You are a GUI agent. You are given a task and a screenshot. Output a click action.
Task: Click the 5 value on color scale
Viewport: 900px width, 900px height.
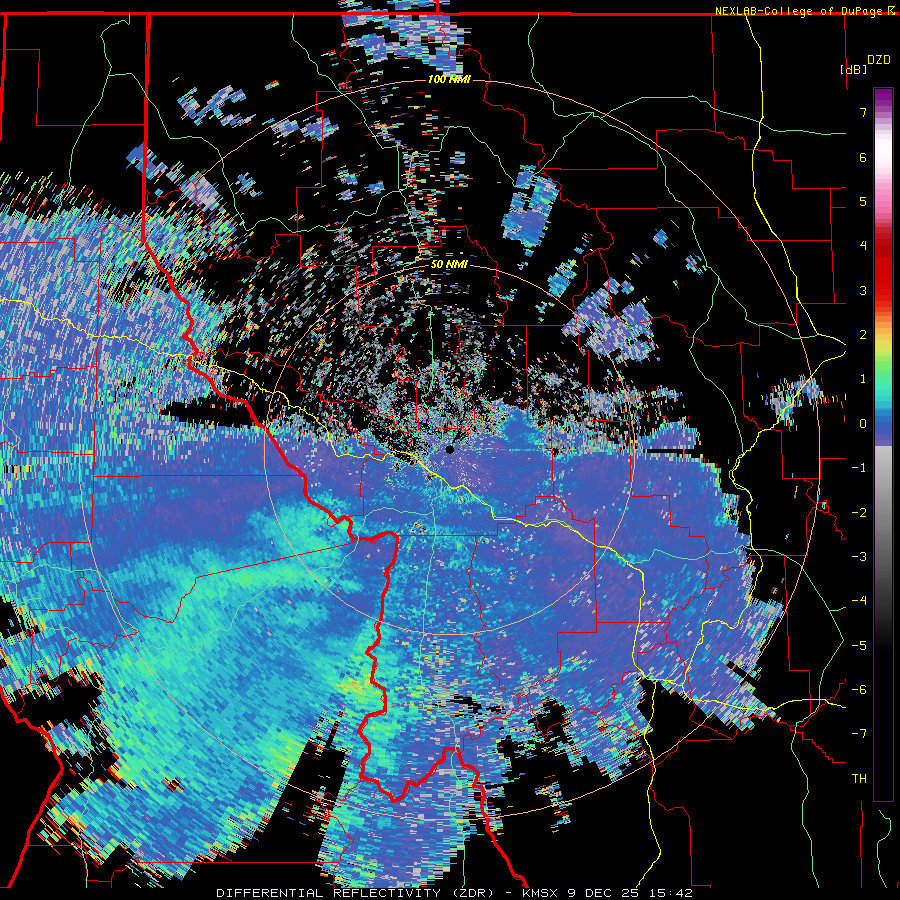click(x=863, y=201)
